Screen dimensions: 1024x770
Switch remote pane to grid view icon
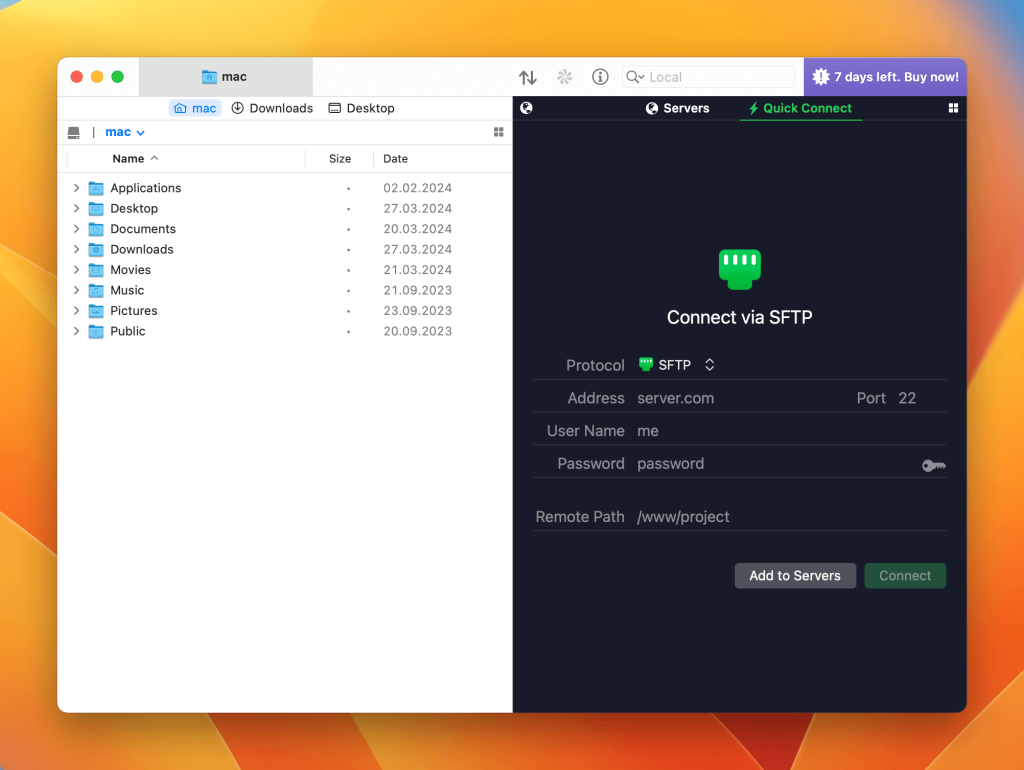(953, 108)
